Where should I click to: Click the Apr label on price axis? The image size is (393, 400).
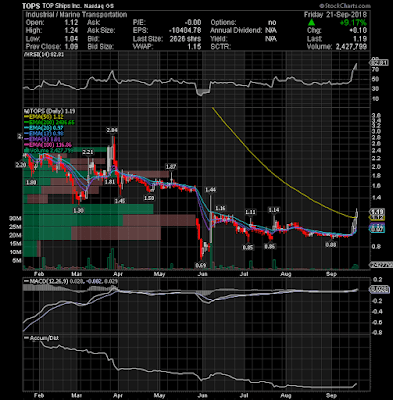118,274
